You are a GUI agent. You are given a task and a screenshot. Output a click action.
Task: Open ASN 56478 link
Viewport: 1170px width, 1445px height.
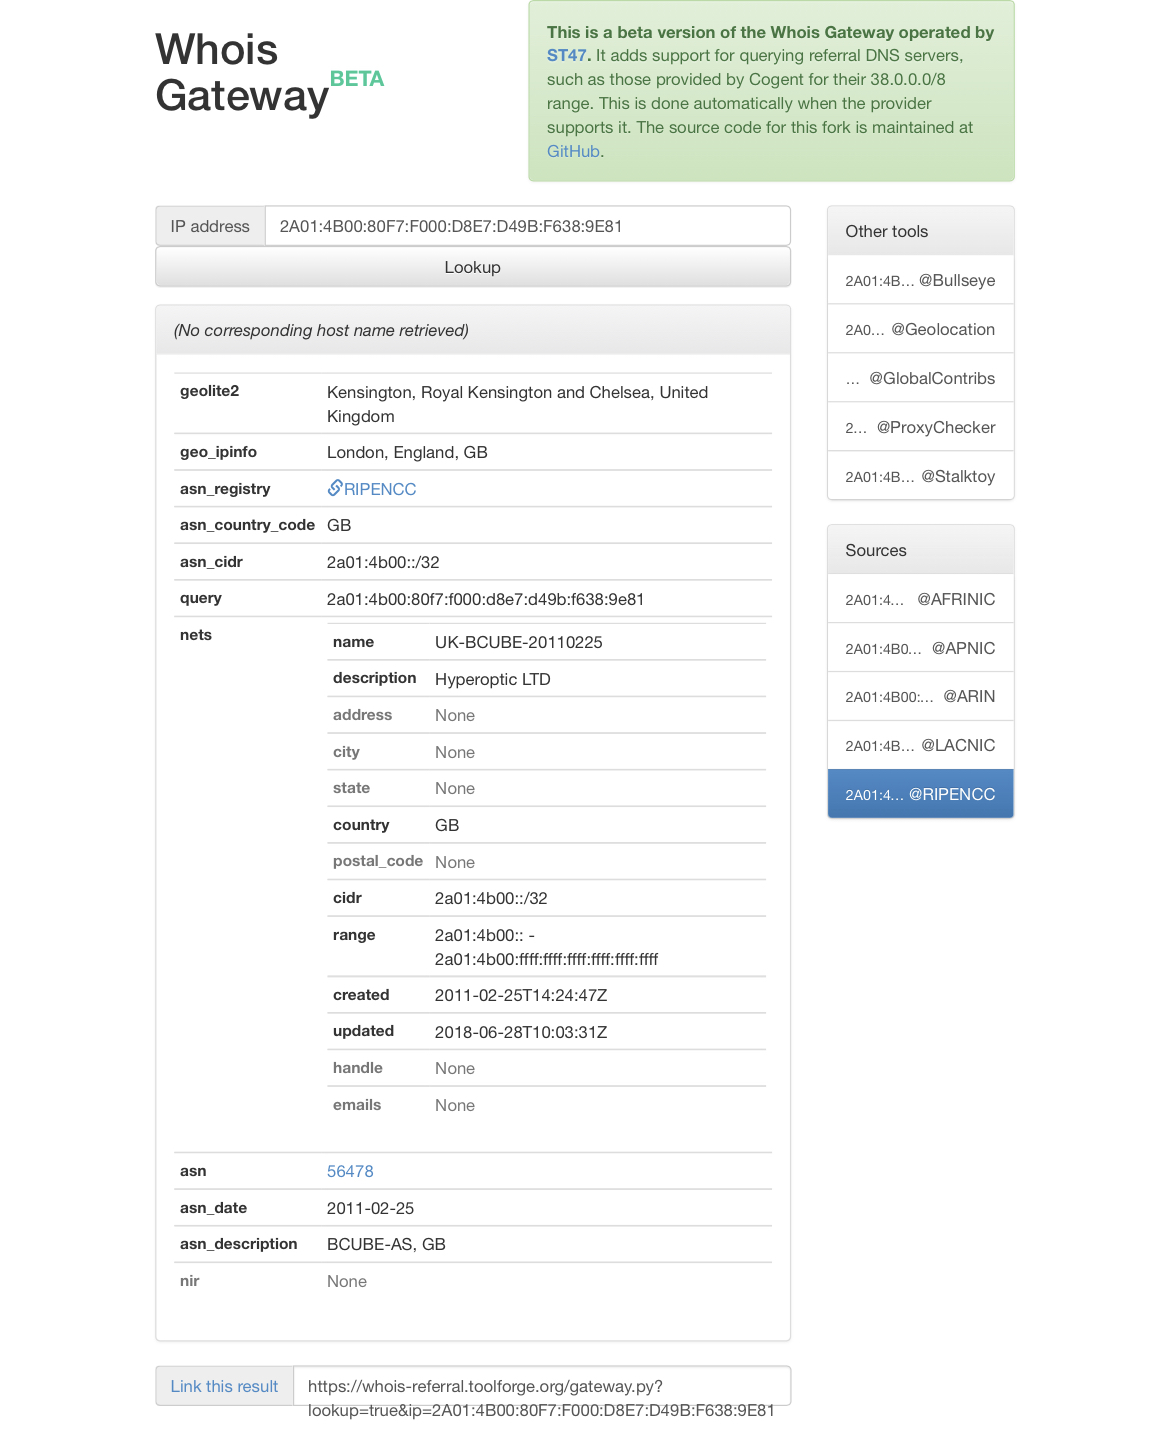pos(350,1171)
